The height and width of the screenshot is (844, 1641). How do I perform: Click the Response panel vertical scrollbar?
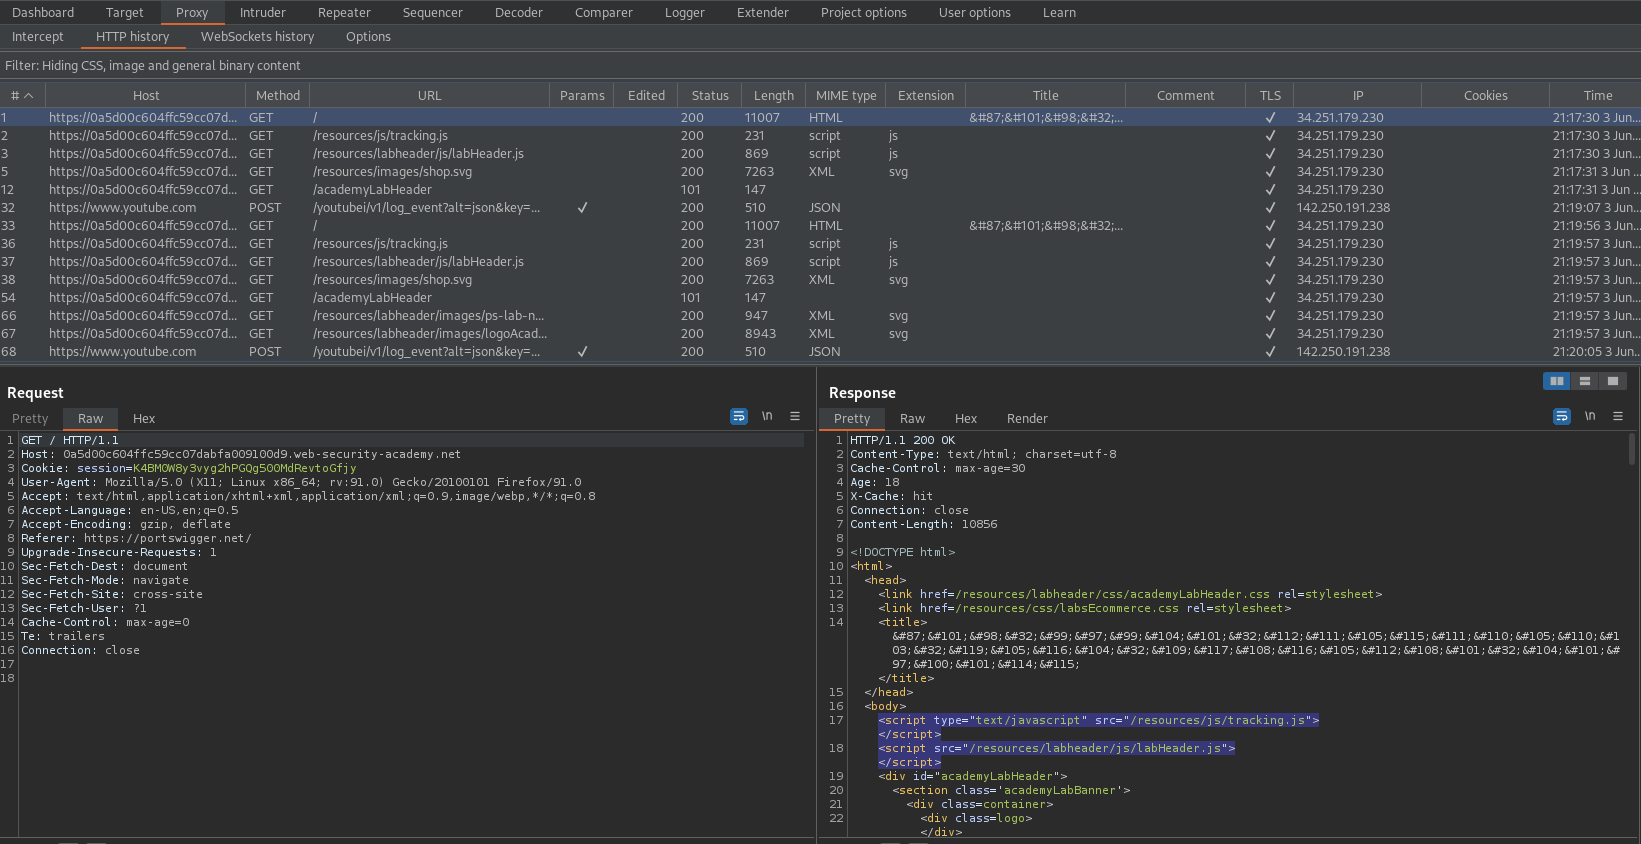1633,448
